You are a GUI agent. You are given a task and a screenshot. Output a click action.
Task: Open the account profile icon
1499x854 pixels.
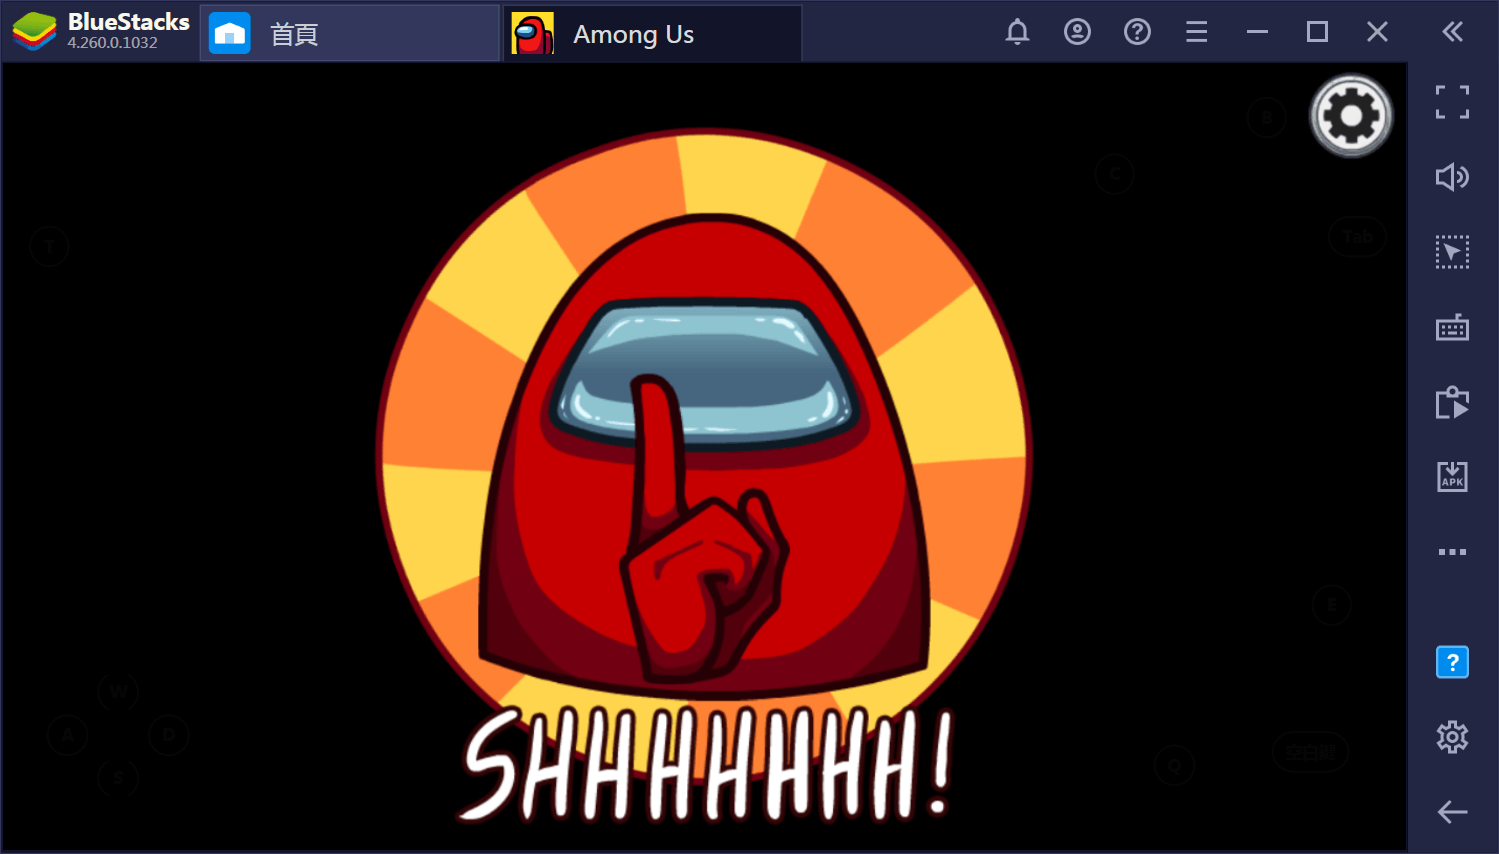click(x=1077, y=32)
